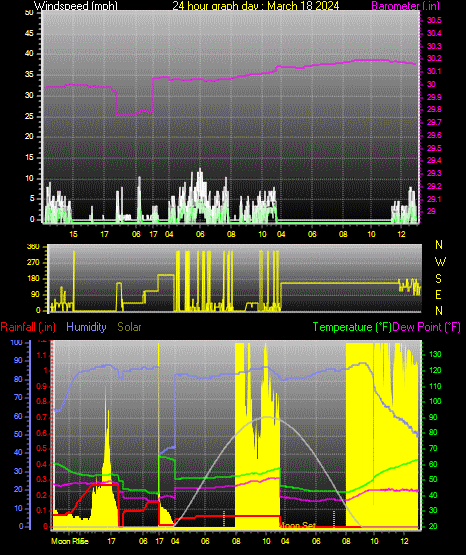This screenshot has height=555, width=466.
Task: Click the Humidity legend label
Action: (86, 327)
